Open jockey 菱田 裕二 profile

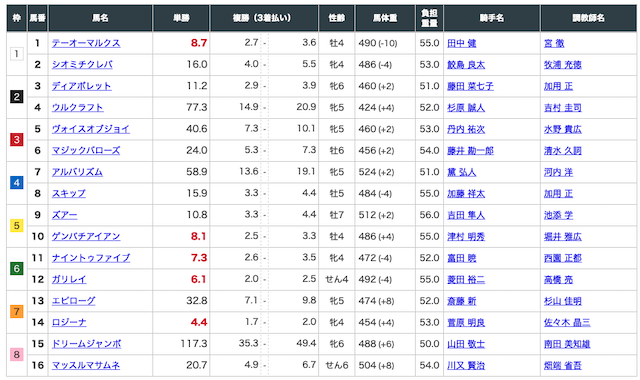pos(466,280)
